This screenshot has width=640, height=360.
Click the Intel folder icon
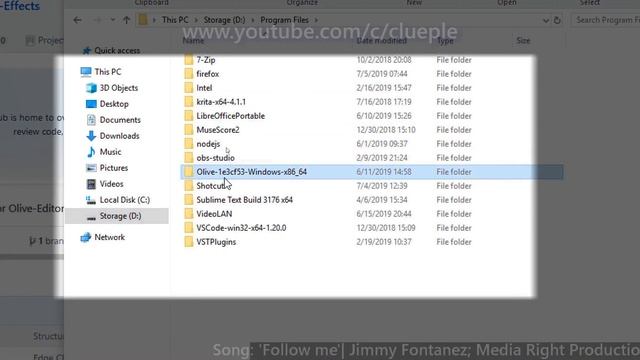[189, 88]
